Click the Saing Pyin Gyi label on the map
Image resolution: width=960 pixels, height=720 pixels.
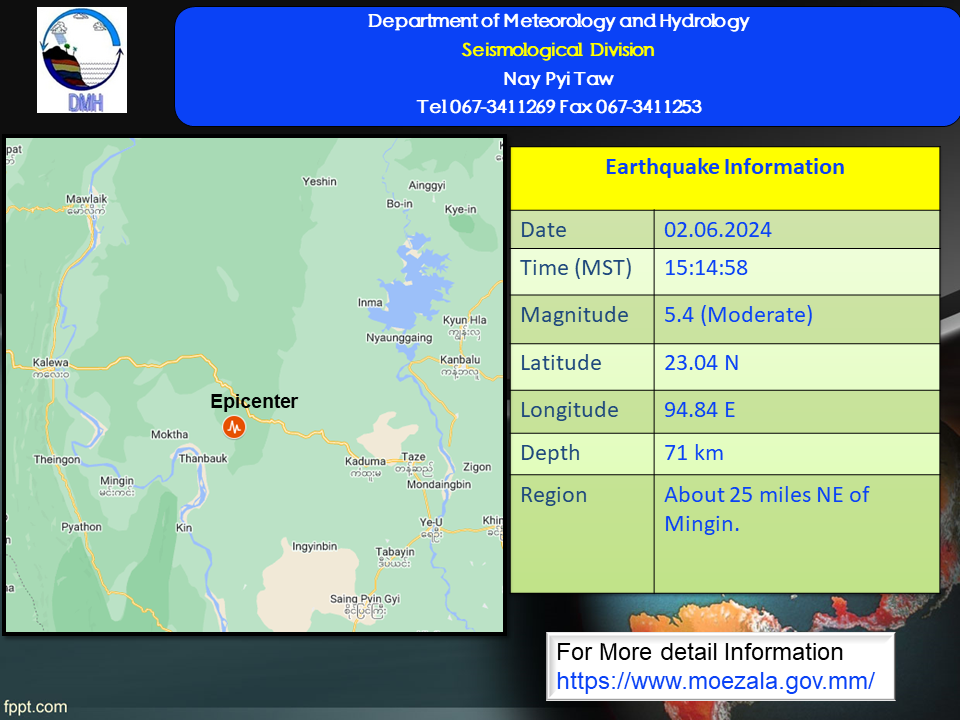[365, 599]
